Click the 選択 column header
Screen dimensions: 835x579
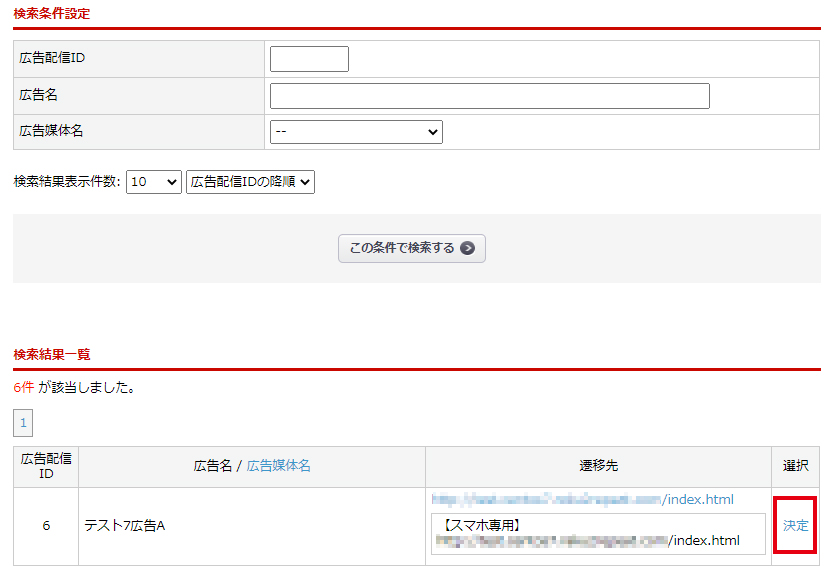click(796, 466)
